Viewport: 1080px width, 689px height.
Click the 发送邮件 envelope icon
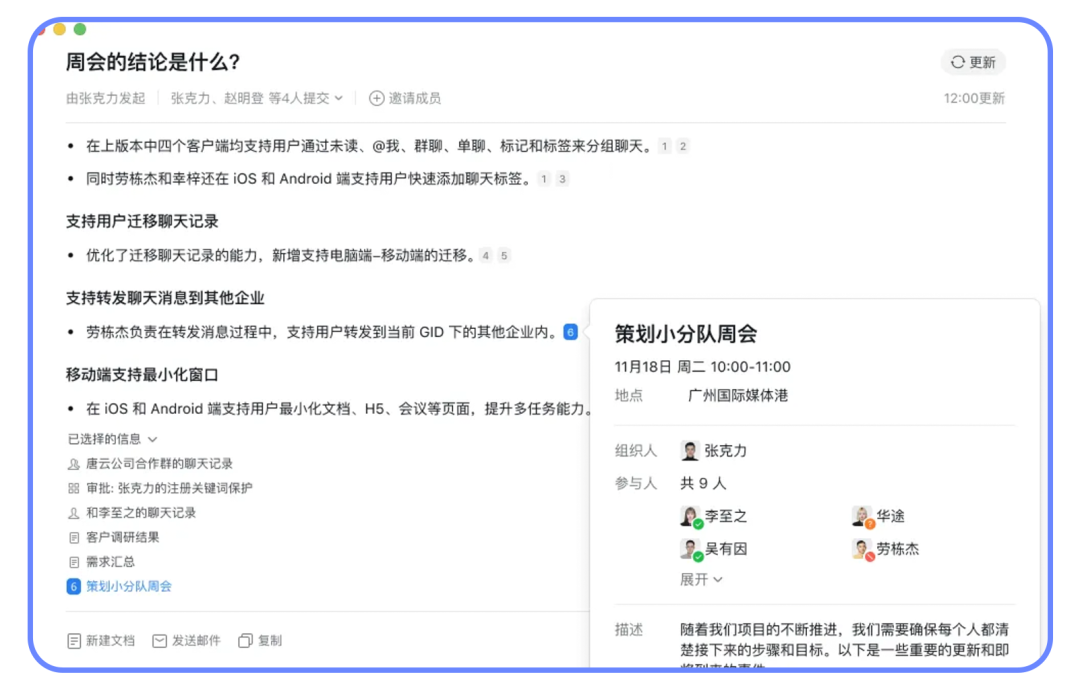coord(159,640)
